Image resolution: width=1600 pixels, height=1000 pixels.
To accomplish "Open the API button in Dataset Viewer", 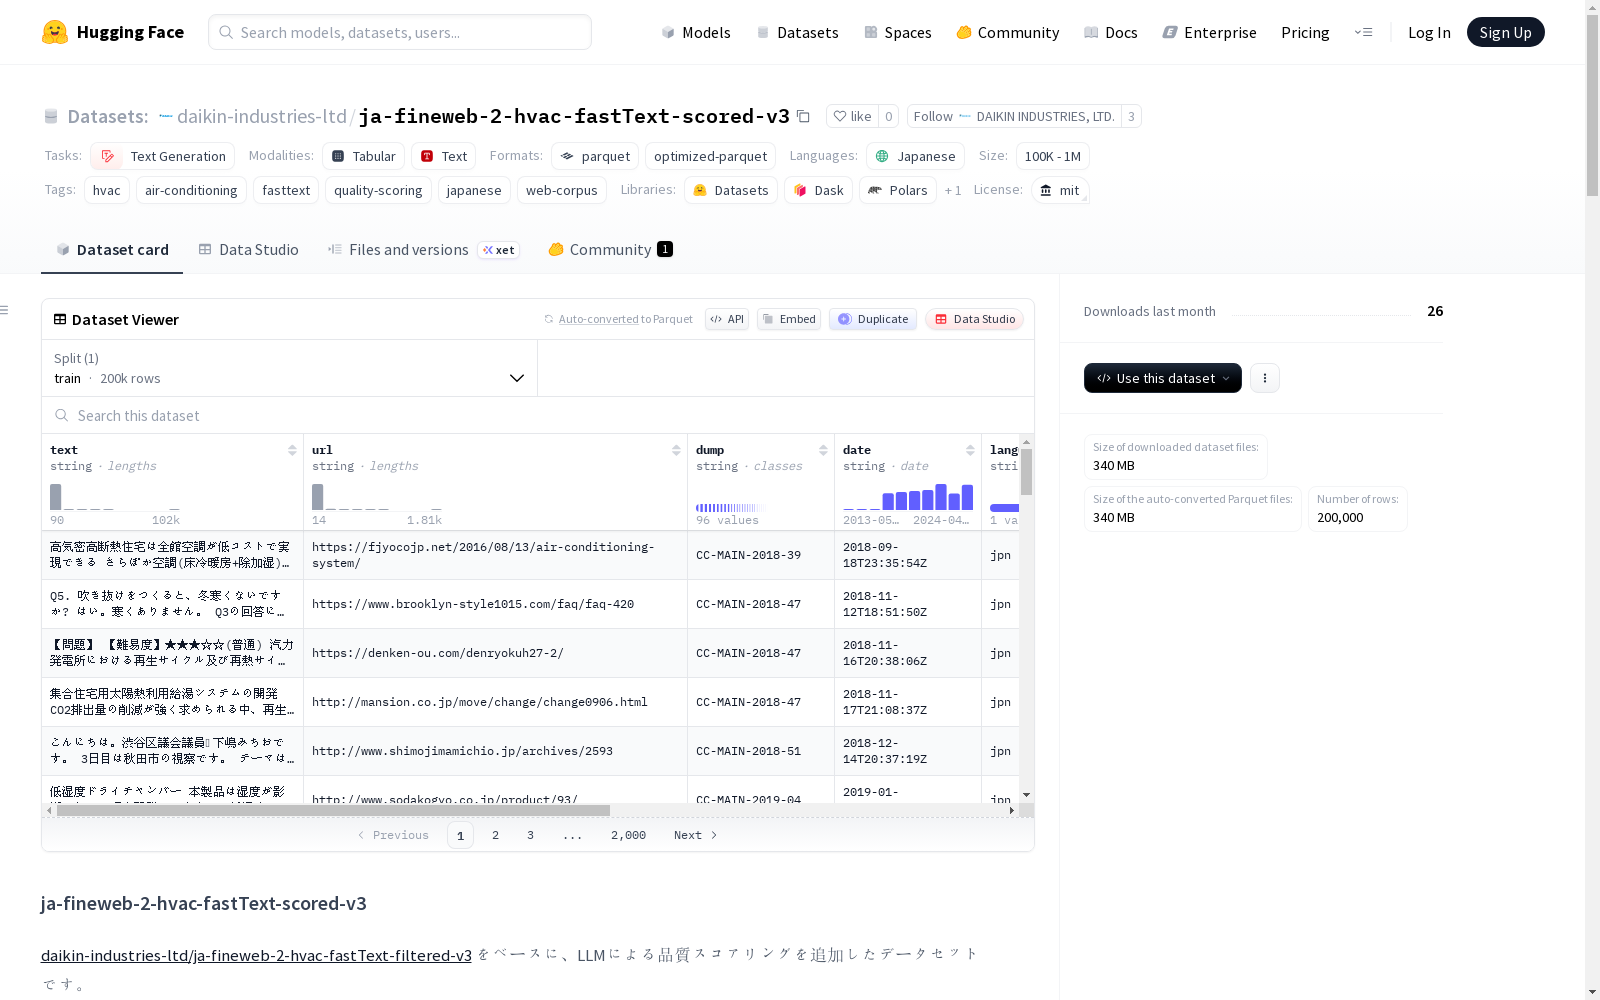I will pos(727,319).
